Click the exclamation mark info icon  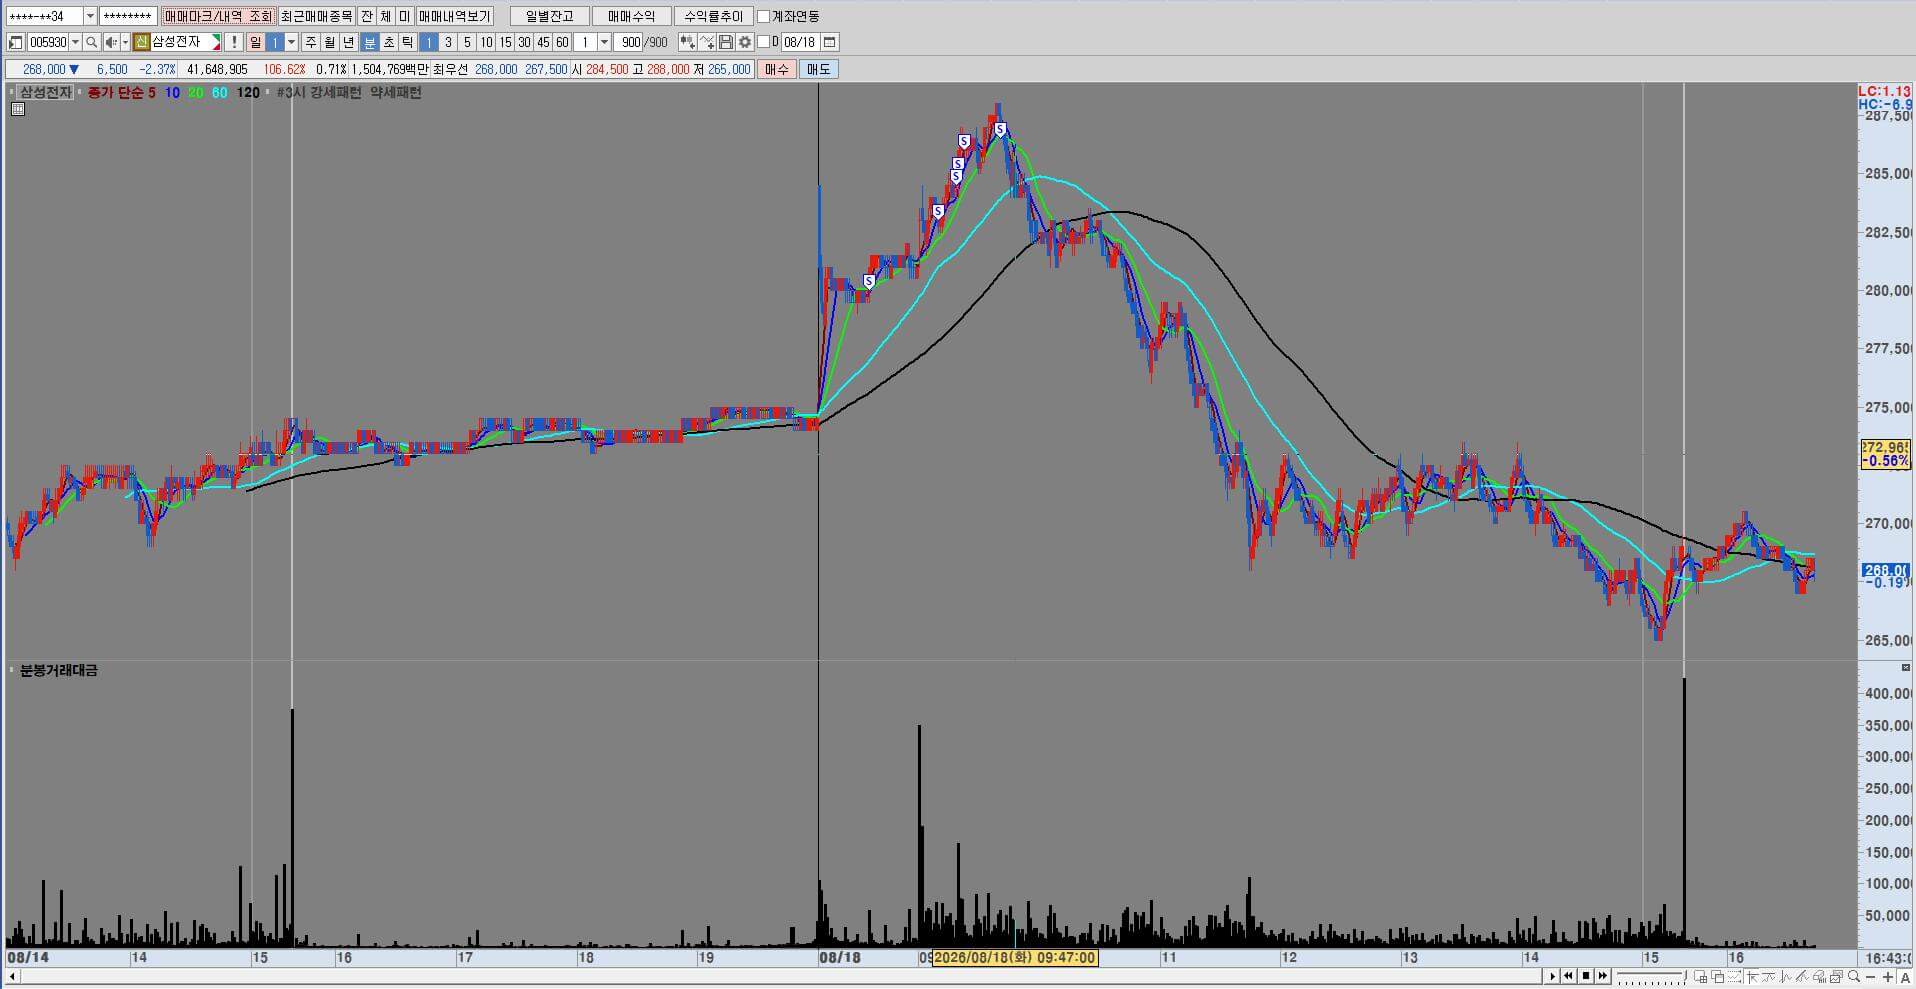pos(234,42)
